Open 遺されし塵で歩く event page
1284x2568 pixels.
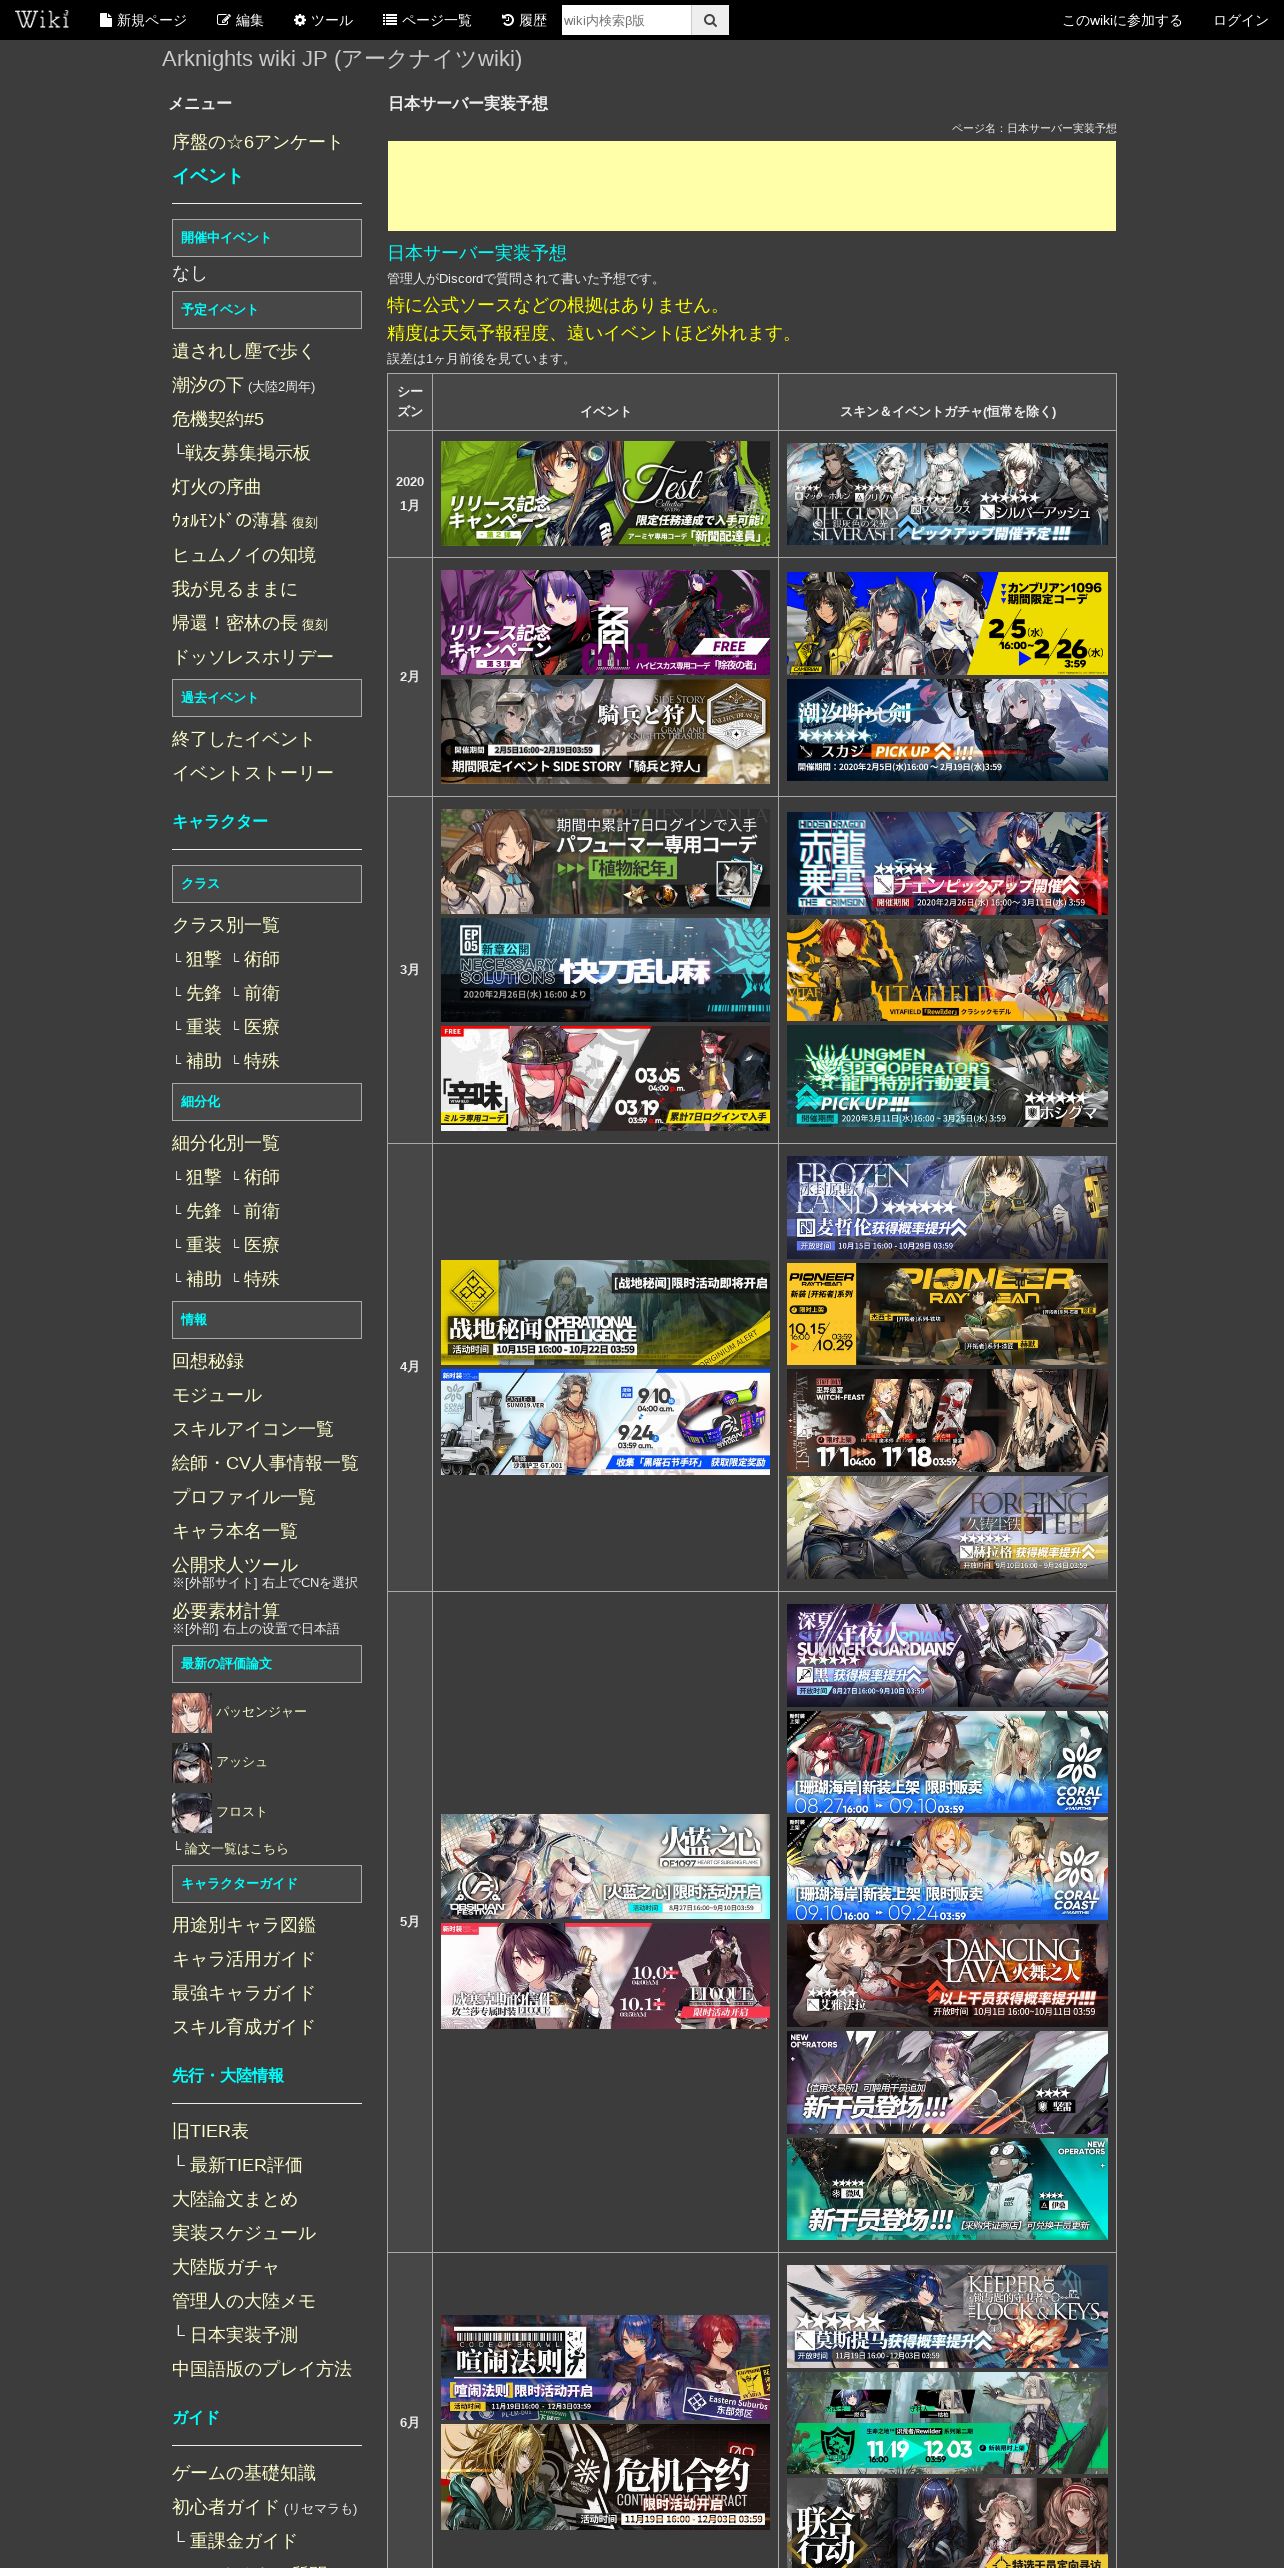click(x=244, y=351)
